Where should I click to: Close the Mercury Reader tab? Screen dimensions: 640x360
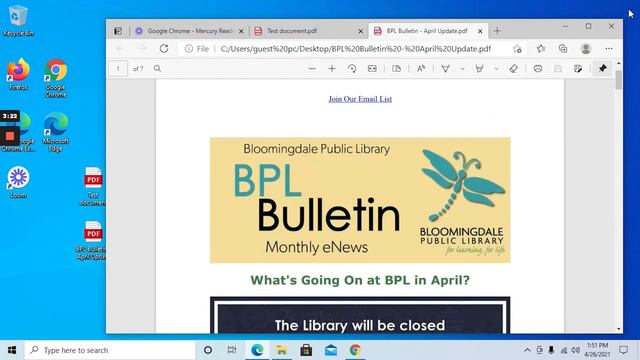pos(241,31)
